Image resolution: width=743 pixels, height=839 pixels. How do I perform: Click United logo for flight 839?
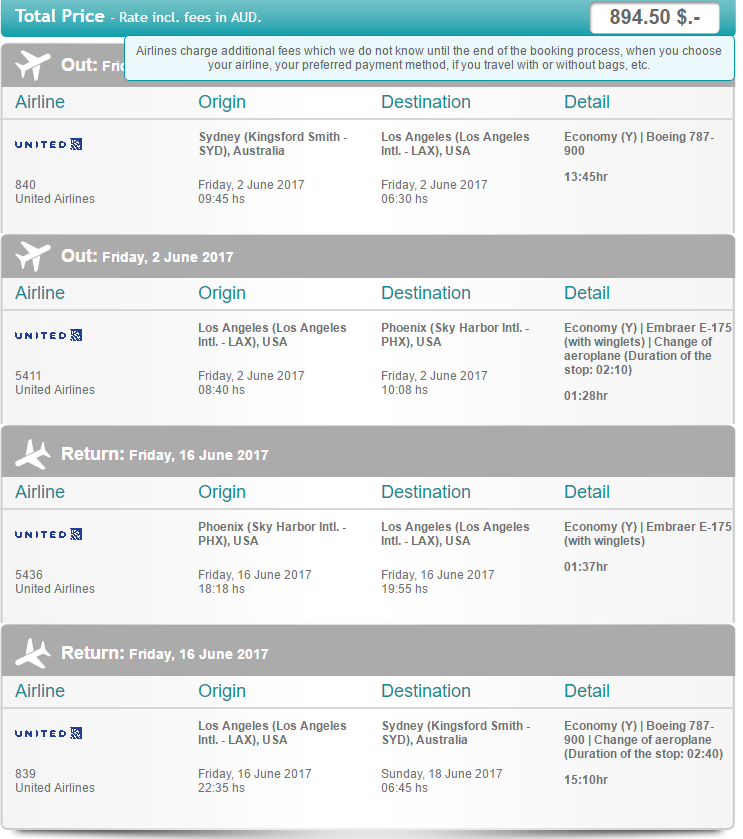coord(48,733)
